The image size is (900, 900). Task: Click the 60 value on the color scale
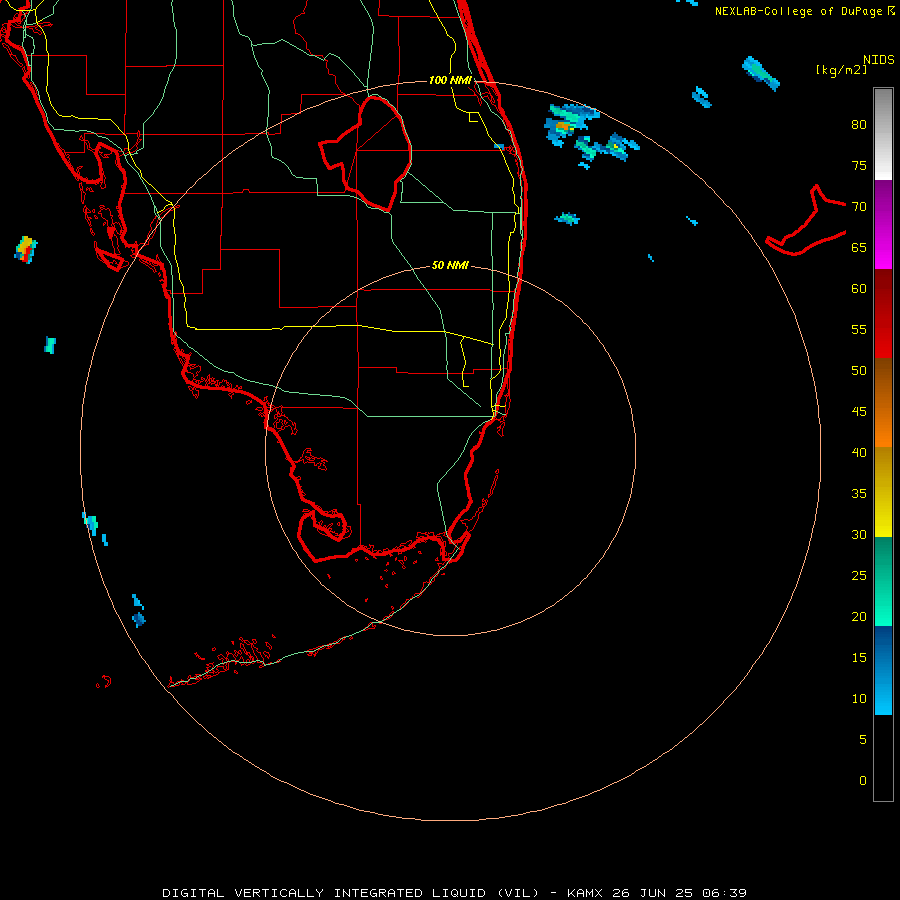coord(859,289)
